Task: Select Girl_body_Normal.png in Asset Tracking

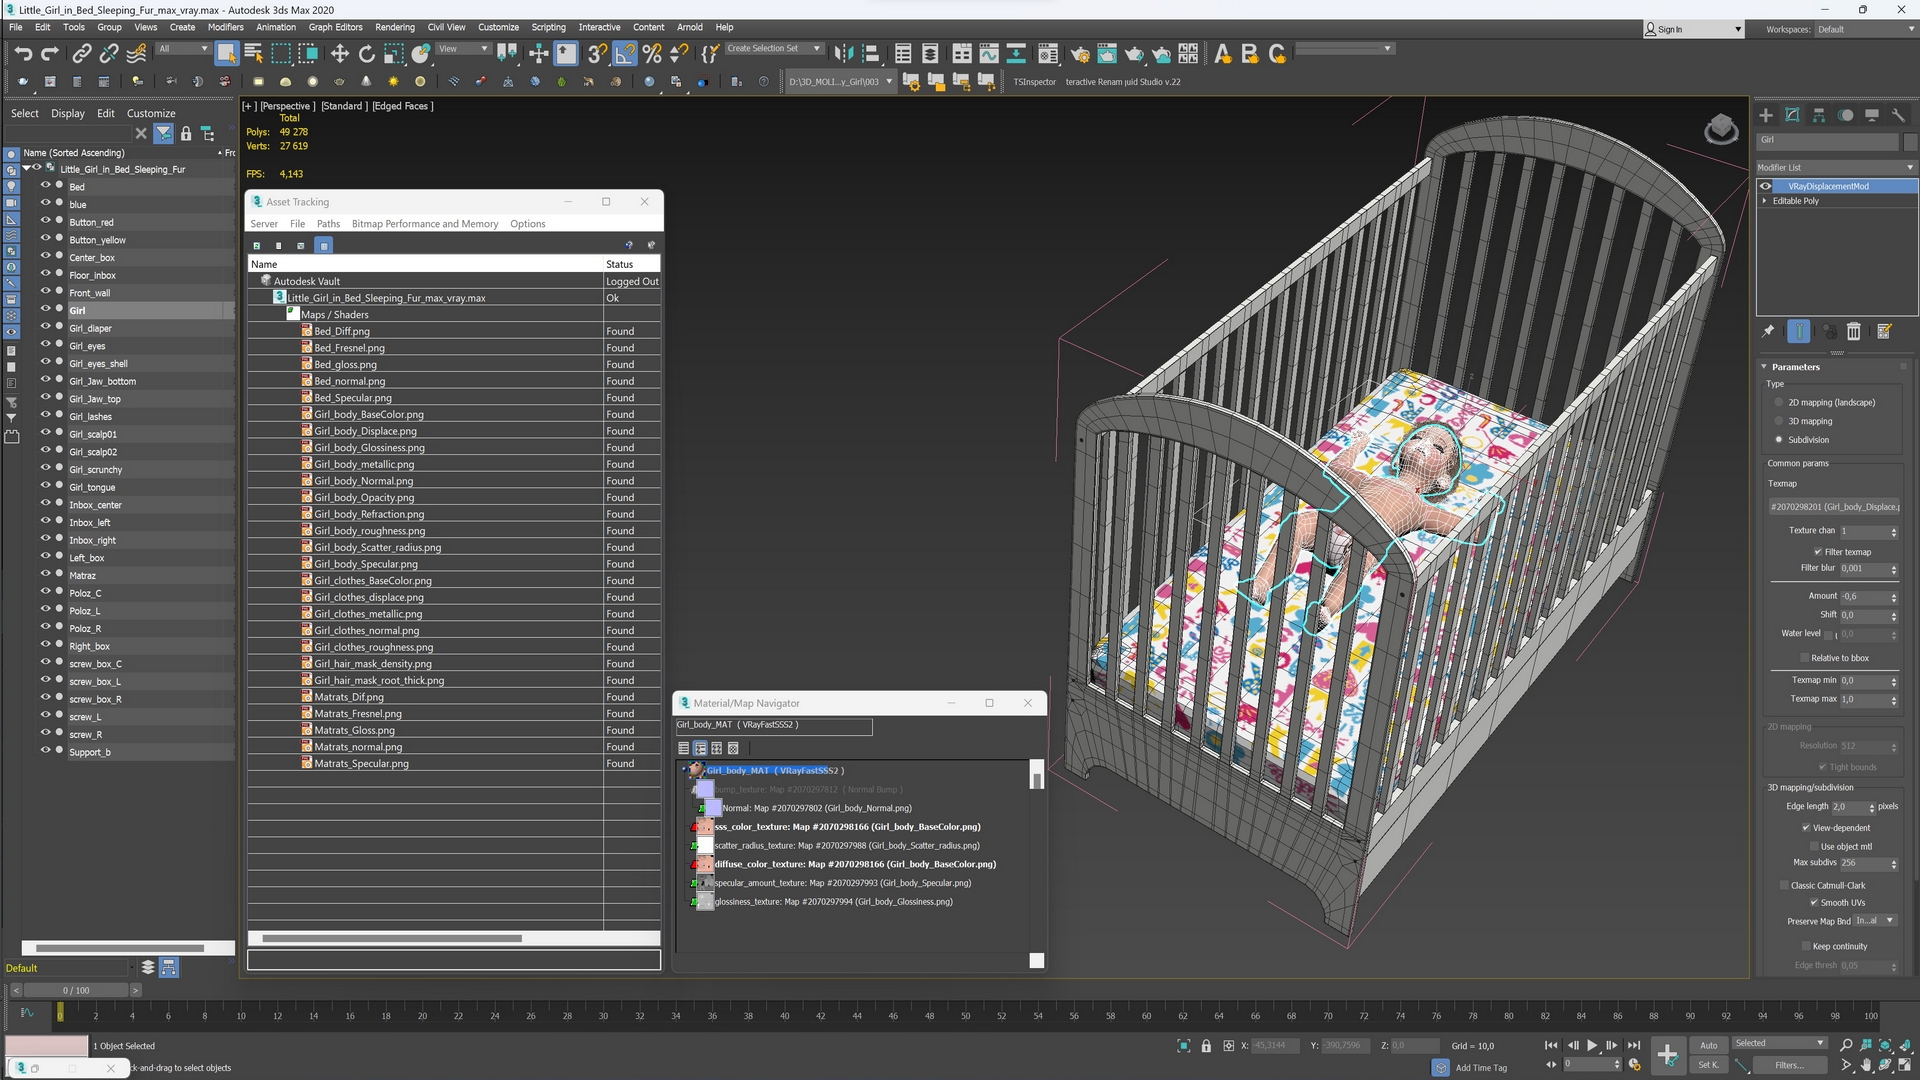Action: 363,481
